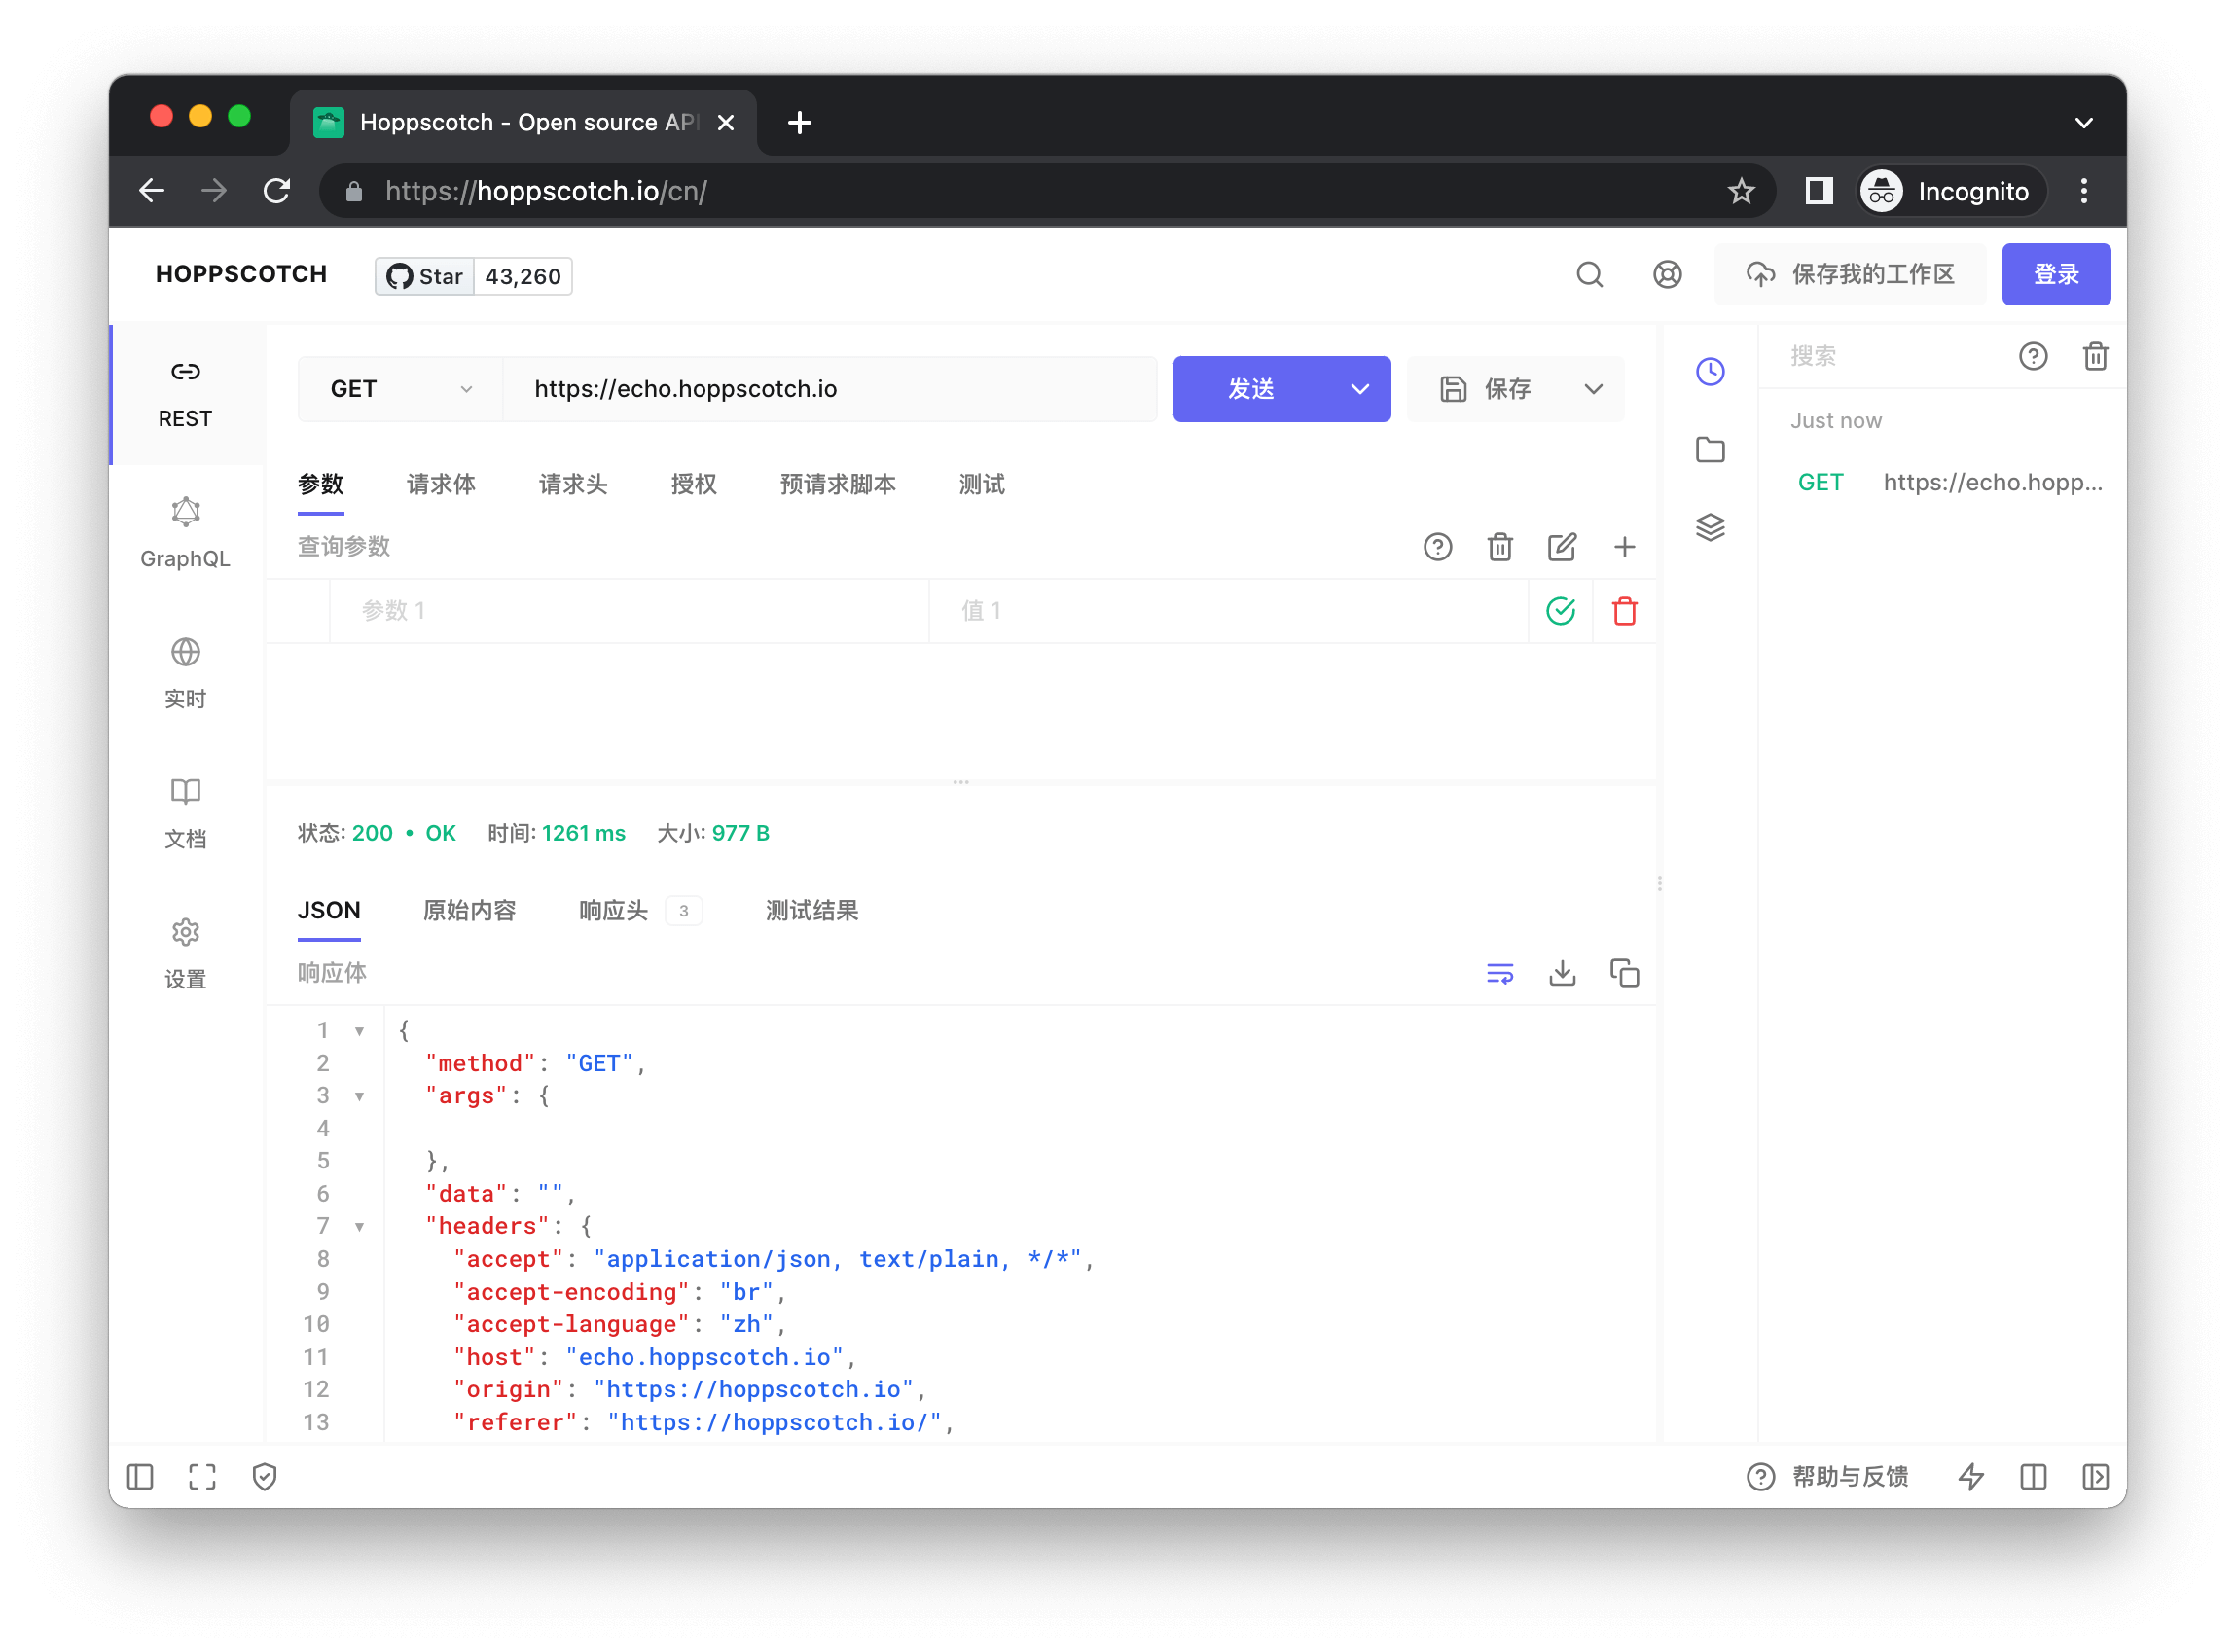Screen dimensions: 2236x1652
Task: Open the Environments layers icon
Action: (1710, 527)
